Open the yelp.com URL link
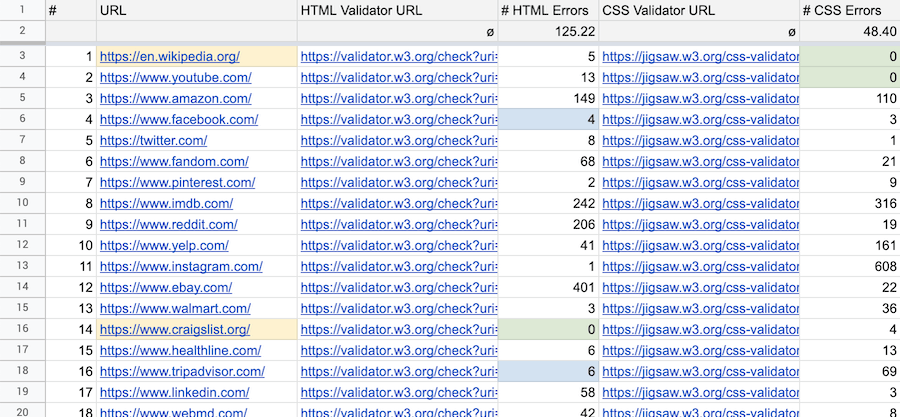This screenshot has height=417, width=900. (164, 246)
